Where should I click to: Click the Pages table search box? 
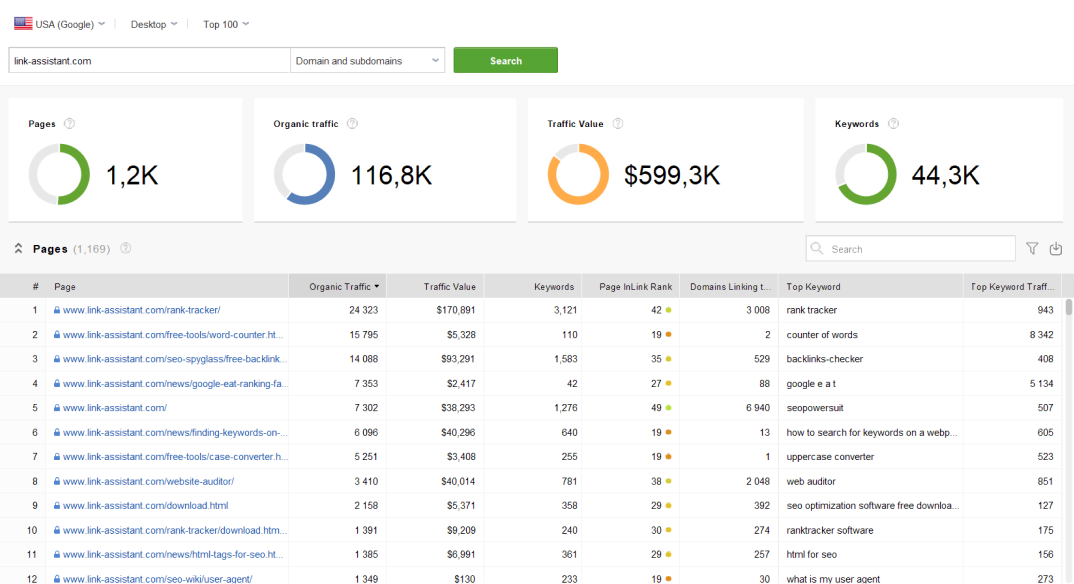(910, 249)
